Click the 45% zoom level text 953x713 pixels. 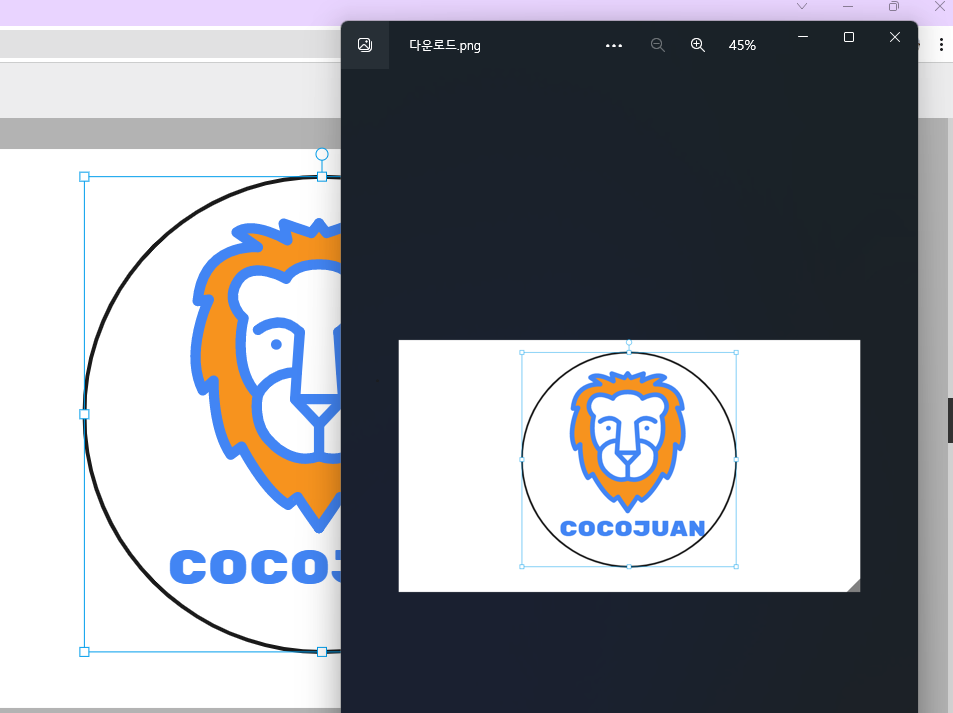coord(742,46)
